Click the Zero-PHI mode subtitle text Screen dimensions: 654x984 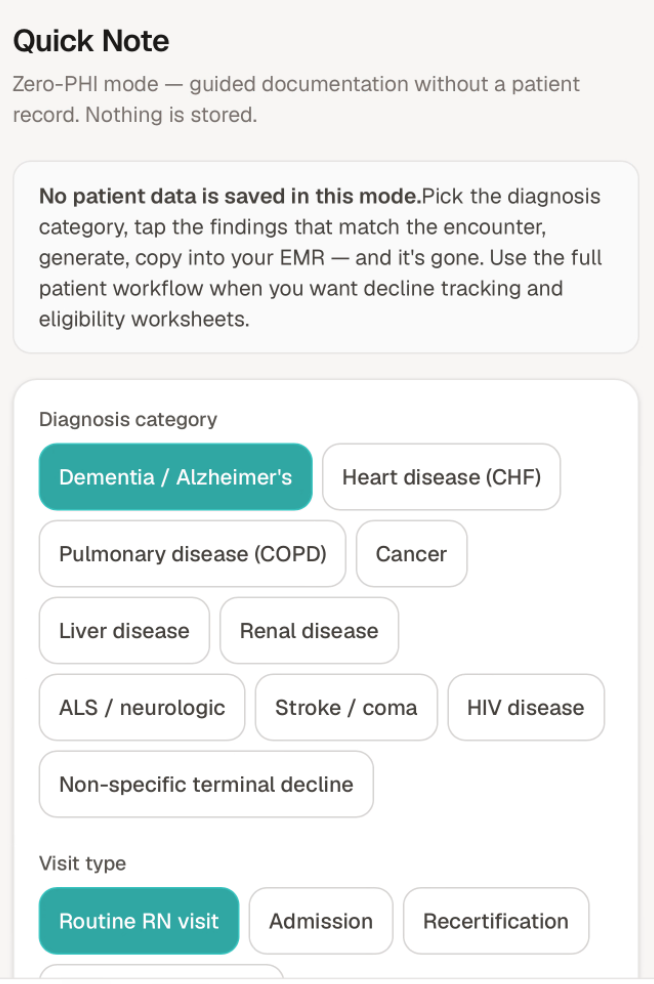point(296,99)
